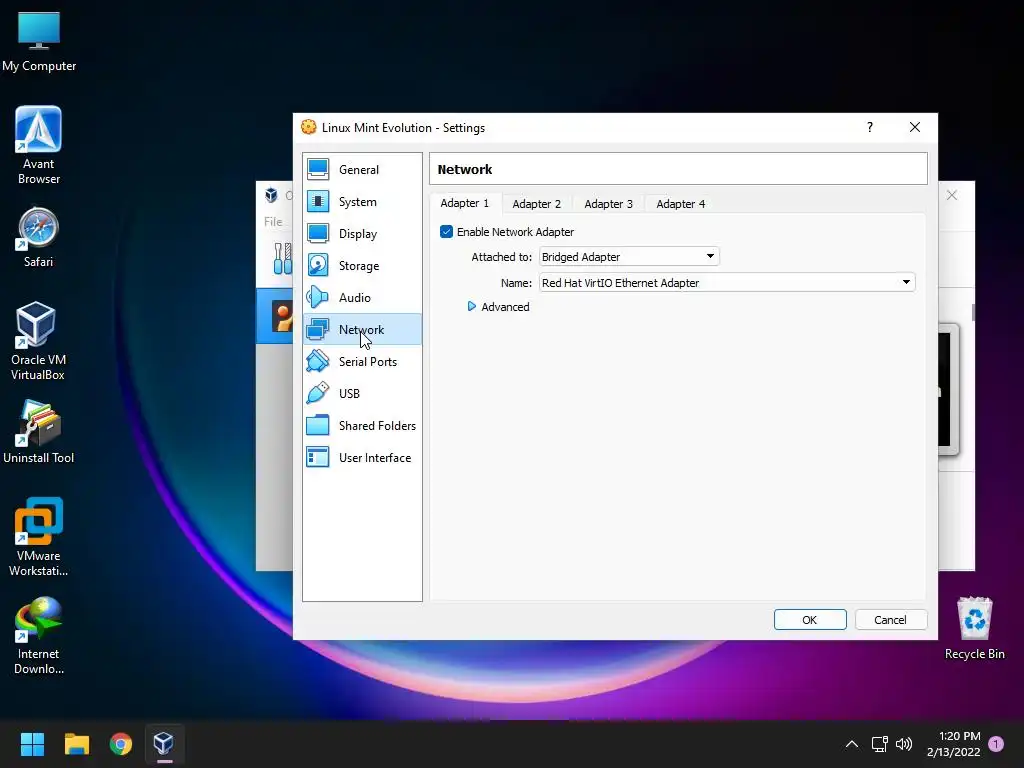Image resolution: width=1024 pixels, height=768 pixels.
Task: Click the network status tray icon
Action: click(880, 744)
